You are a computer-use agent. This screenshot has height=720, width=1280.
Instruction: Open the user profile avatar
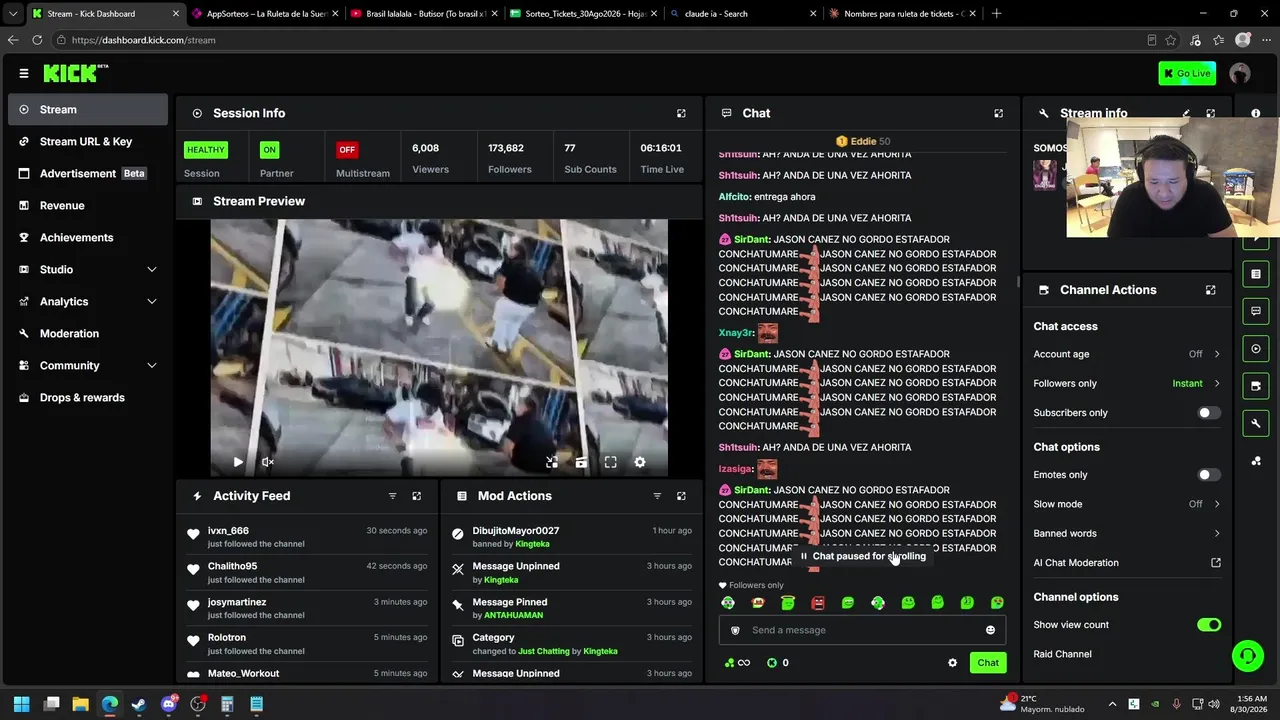coord(1240,73)
